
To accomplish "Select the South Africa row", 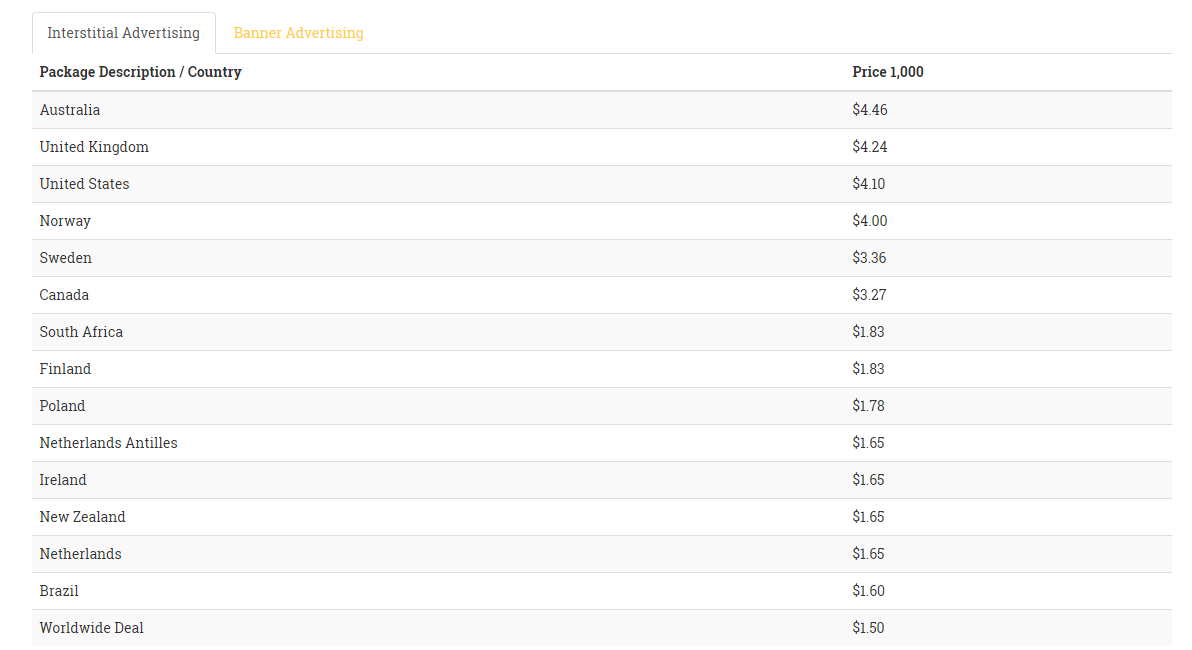I will pyautogui.click(x=601, y=332).
